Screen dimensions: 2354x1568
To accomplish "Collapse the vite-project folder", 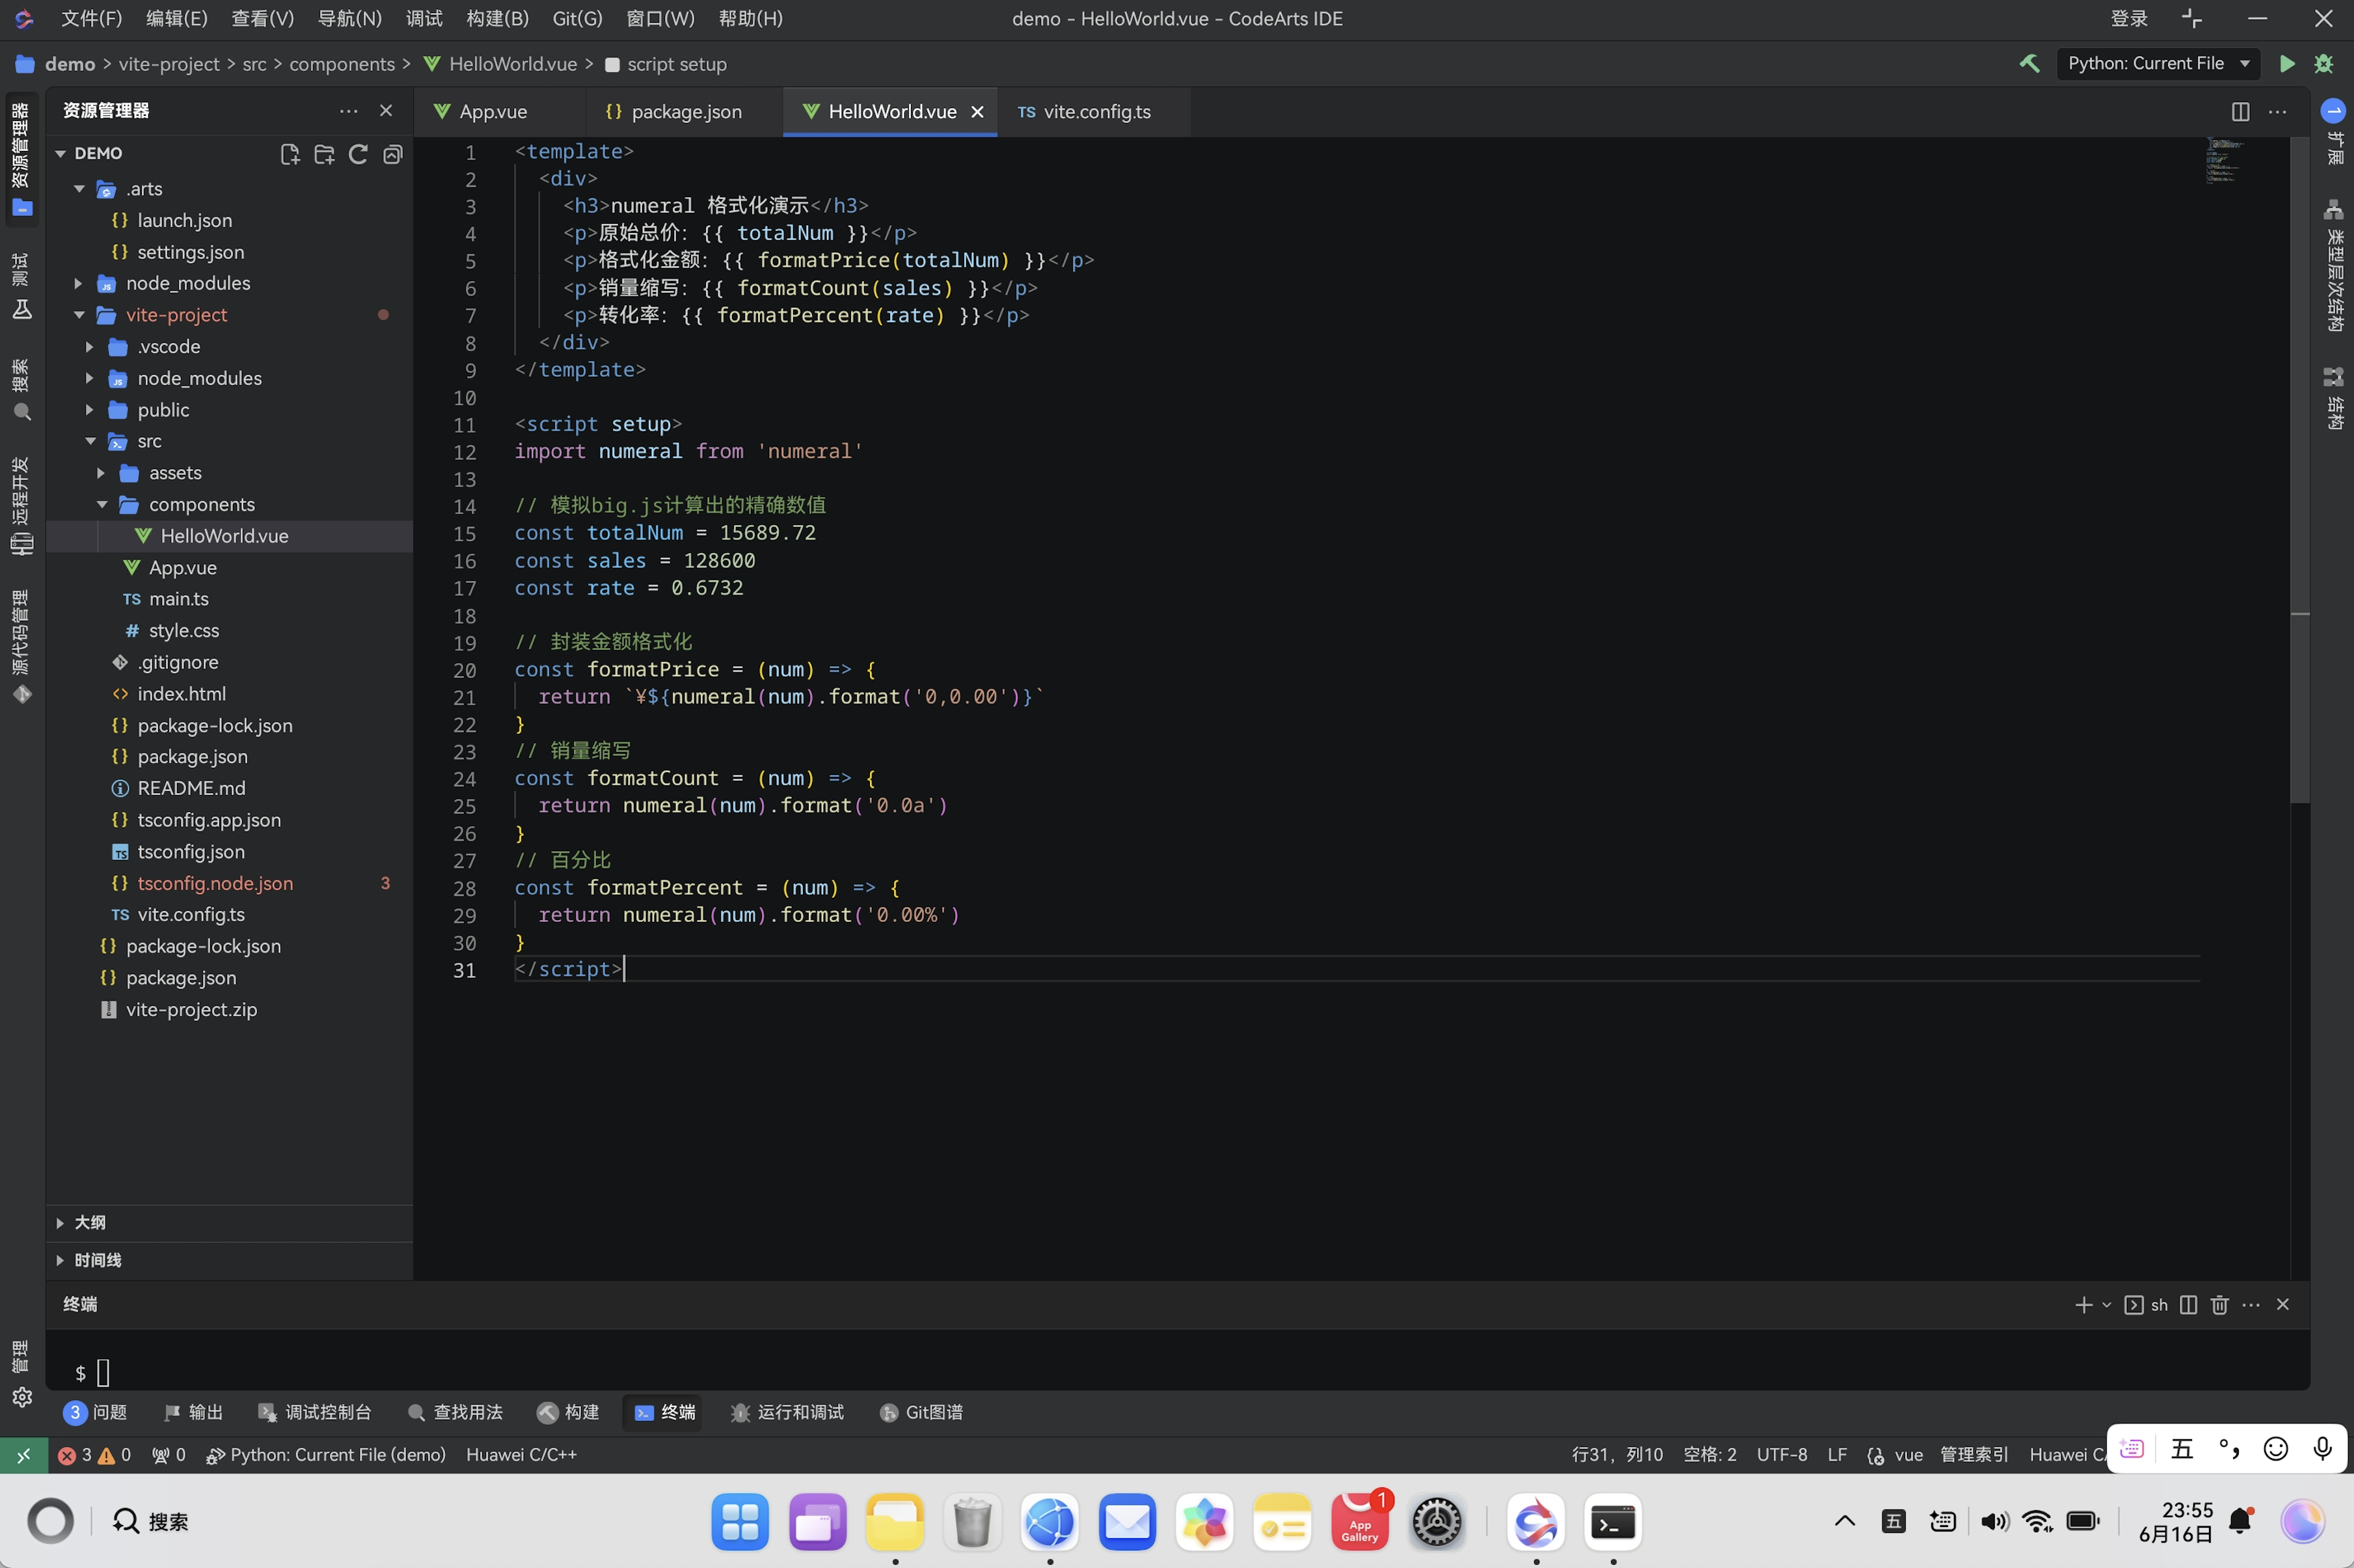I will [79, 315].
